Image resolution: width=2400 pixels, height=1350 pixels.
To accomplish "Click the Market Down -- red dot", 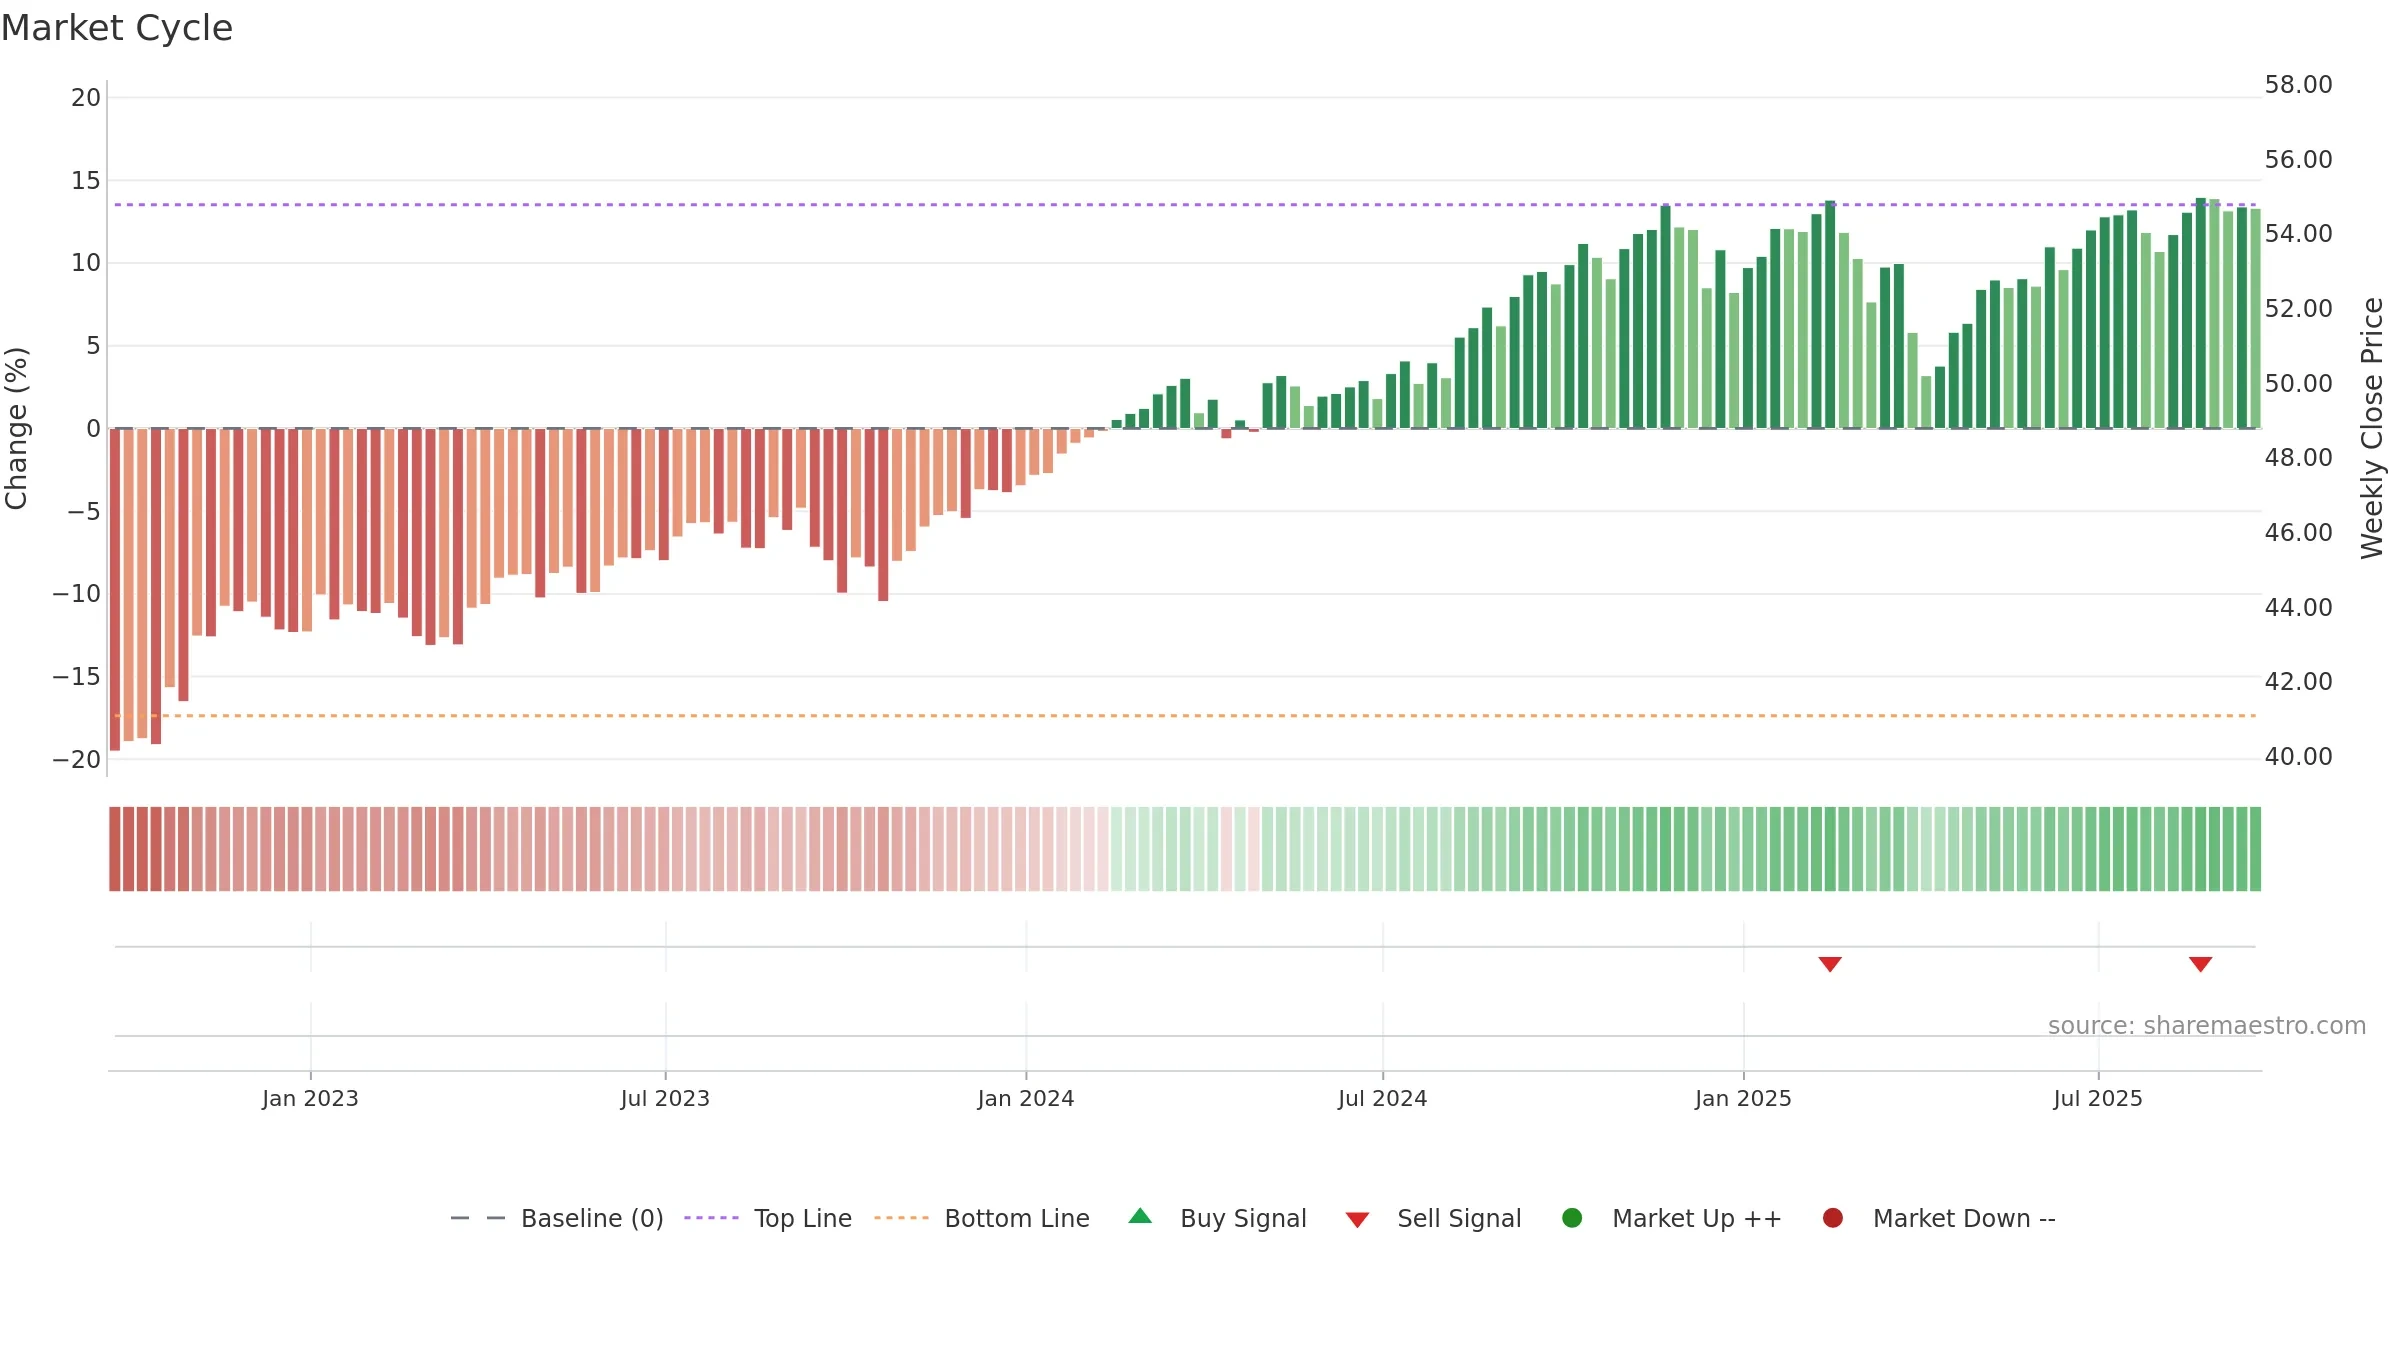I will [1833, 1218].
